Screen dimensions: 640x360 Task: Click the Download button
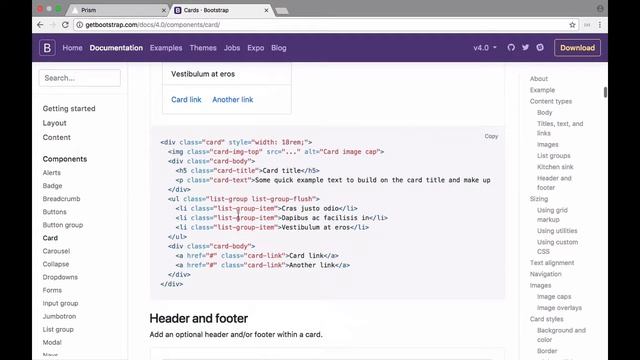[577, 48]
